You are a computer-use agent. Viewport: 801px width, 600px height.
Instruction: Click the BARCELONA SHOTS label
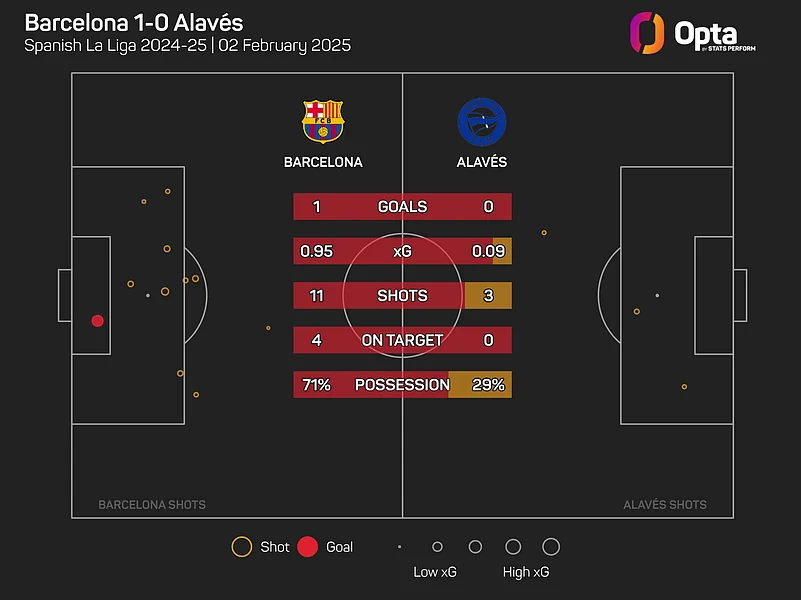point(152,505)
